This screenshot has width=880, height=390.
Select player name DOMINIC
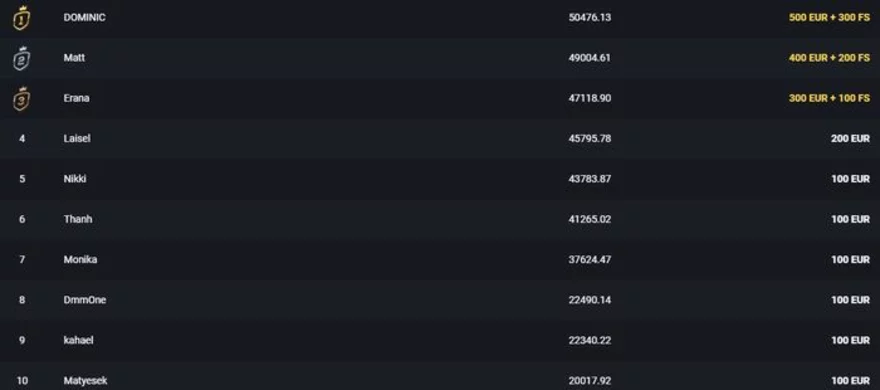tap(84, 17)
